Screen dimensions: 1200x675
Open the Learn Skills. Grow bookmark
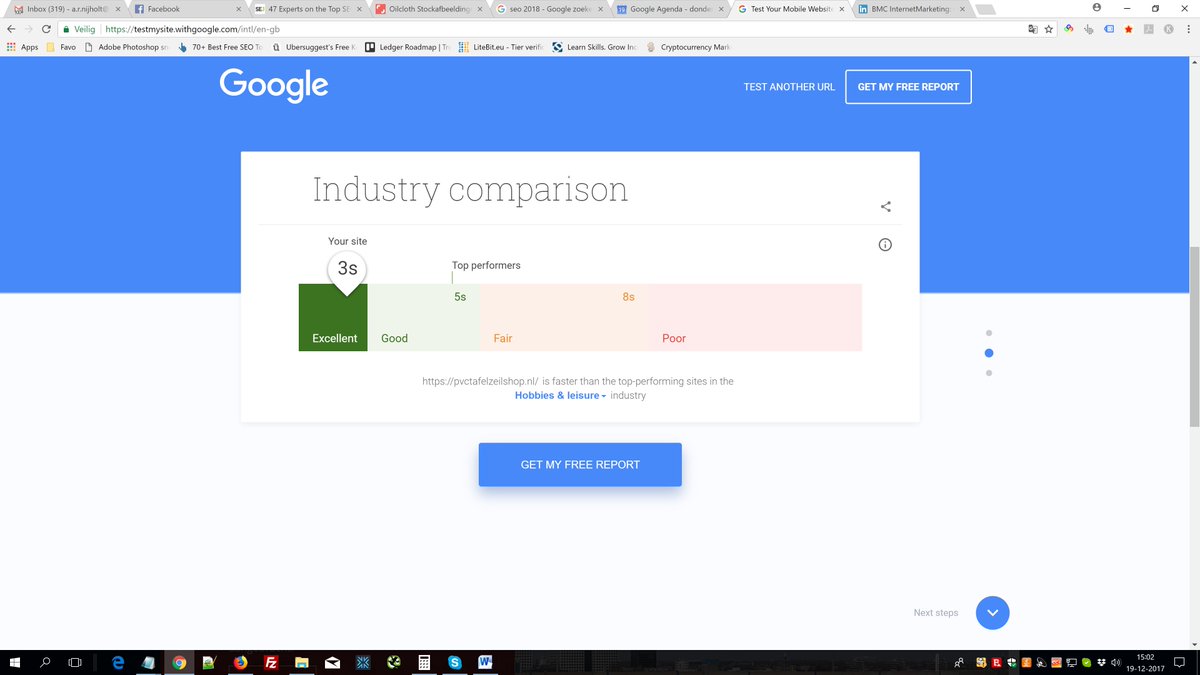pos(594,47)
